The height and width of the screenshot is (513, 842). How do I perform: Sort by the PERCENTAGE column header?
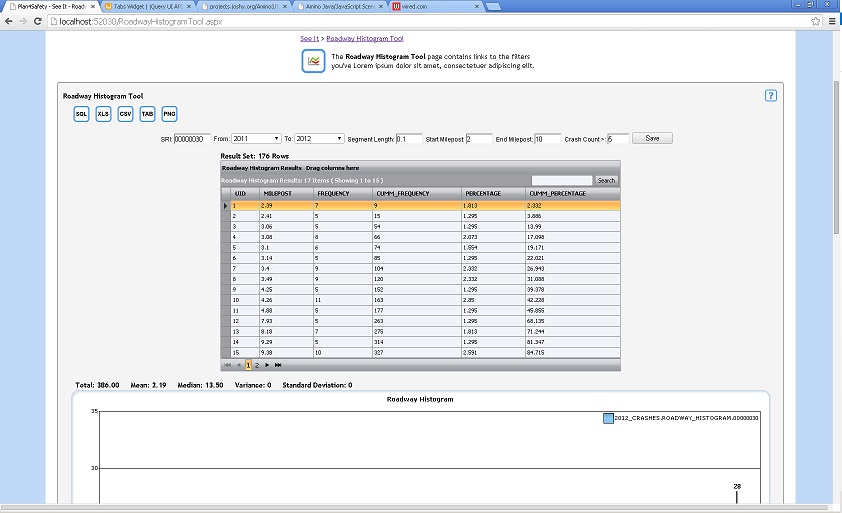tap(493, 193)
